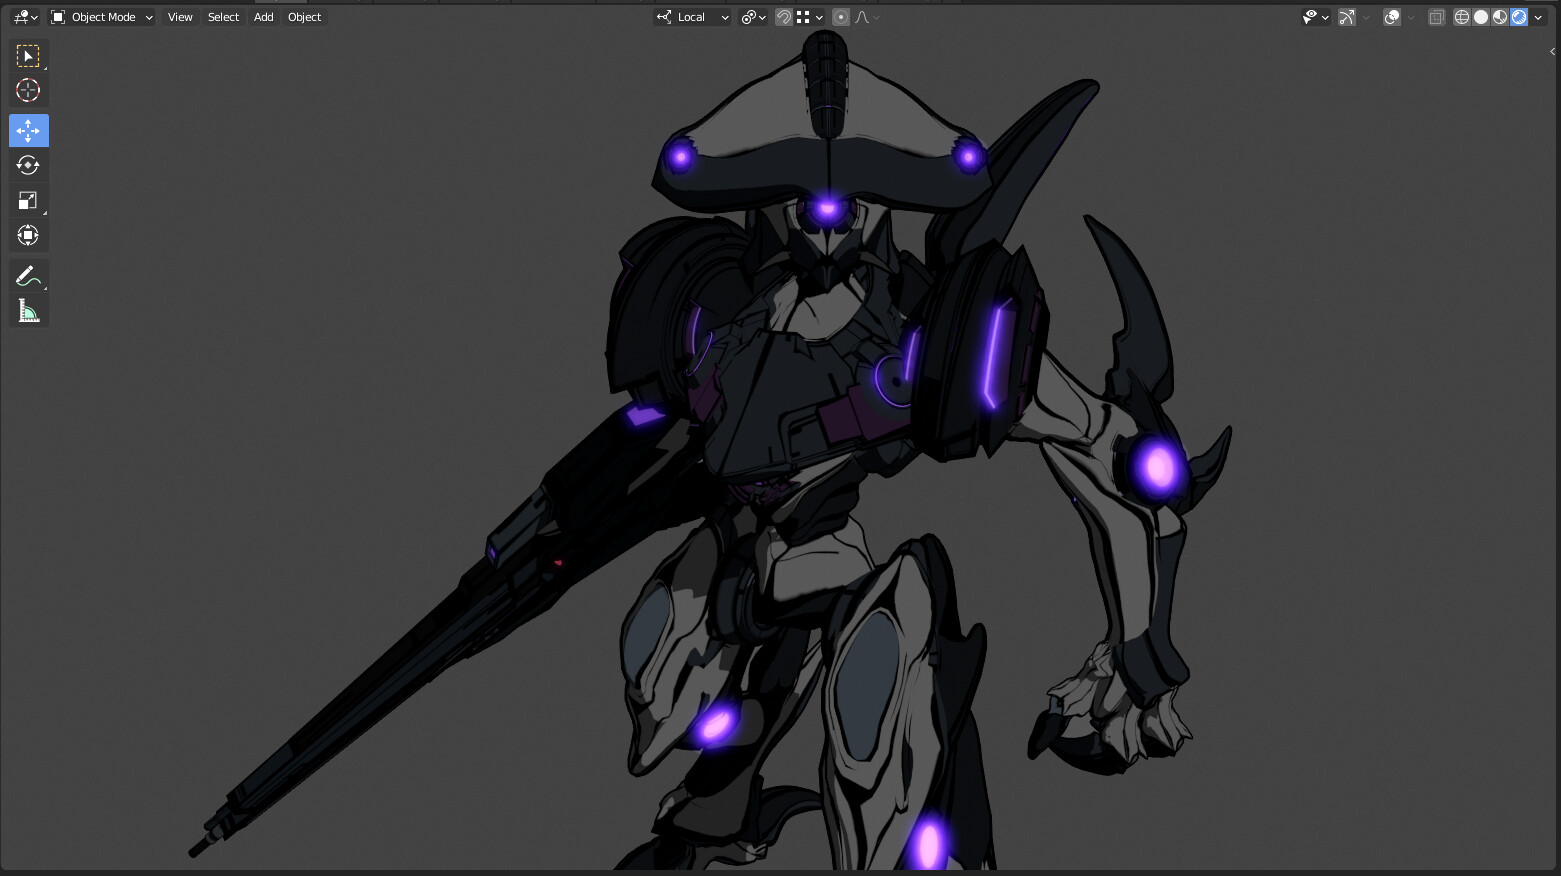This screenshot has height=876, width=1561.
Task: Open the View menu
Action: point(179,17)
